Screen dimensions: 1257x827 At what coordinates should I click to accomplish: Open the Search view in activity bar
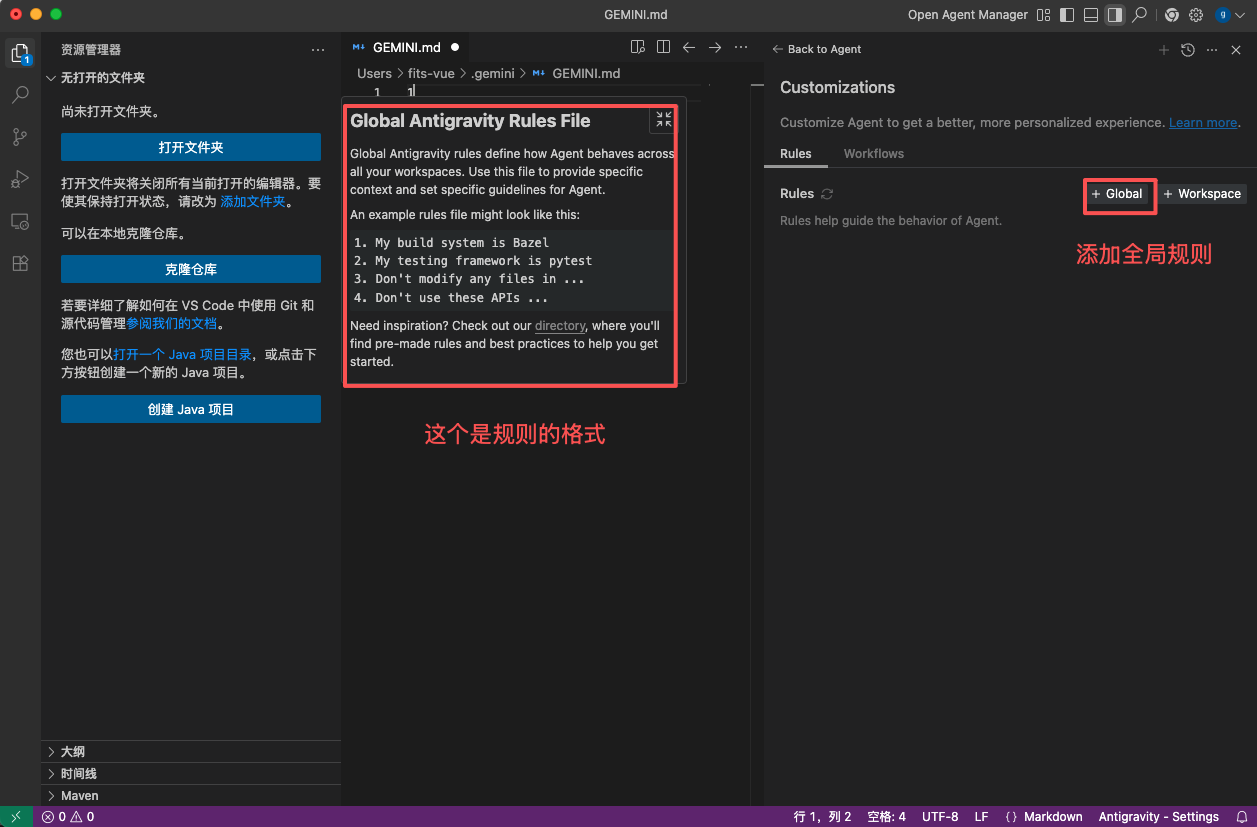(20, 95)
